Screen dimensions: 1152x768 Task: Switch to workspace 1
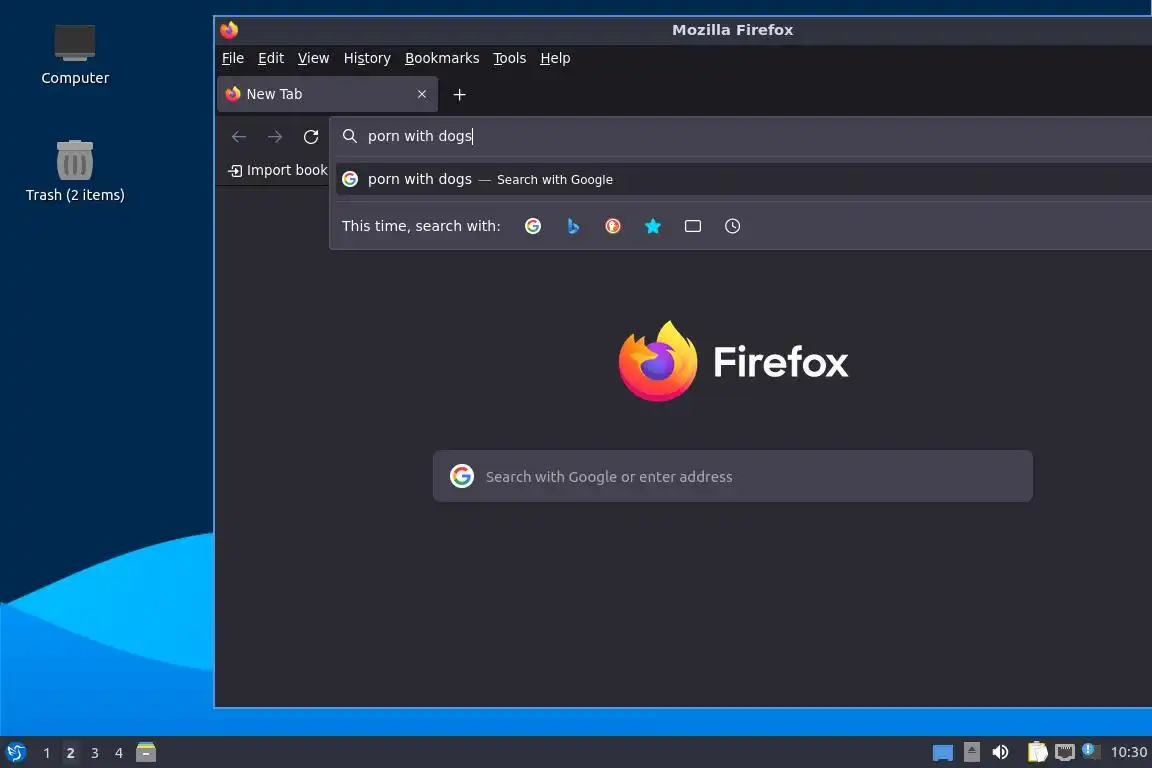(x=46, y=753)
